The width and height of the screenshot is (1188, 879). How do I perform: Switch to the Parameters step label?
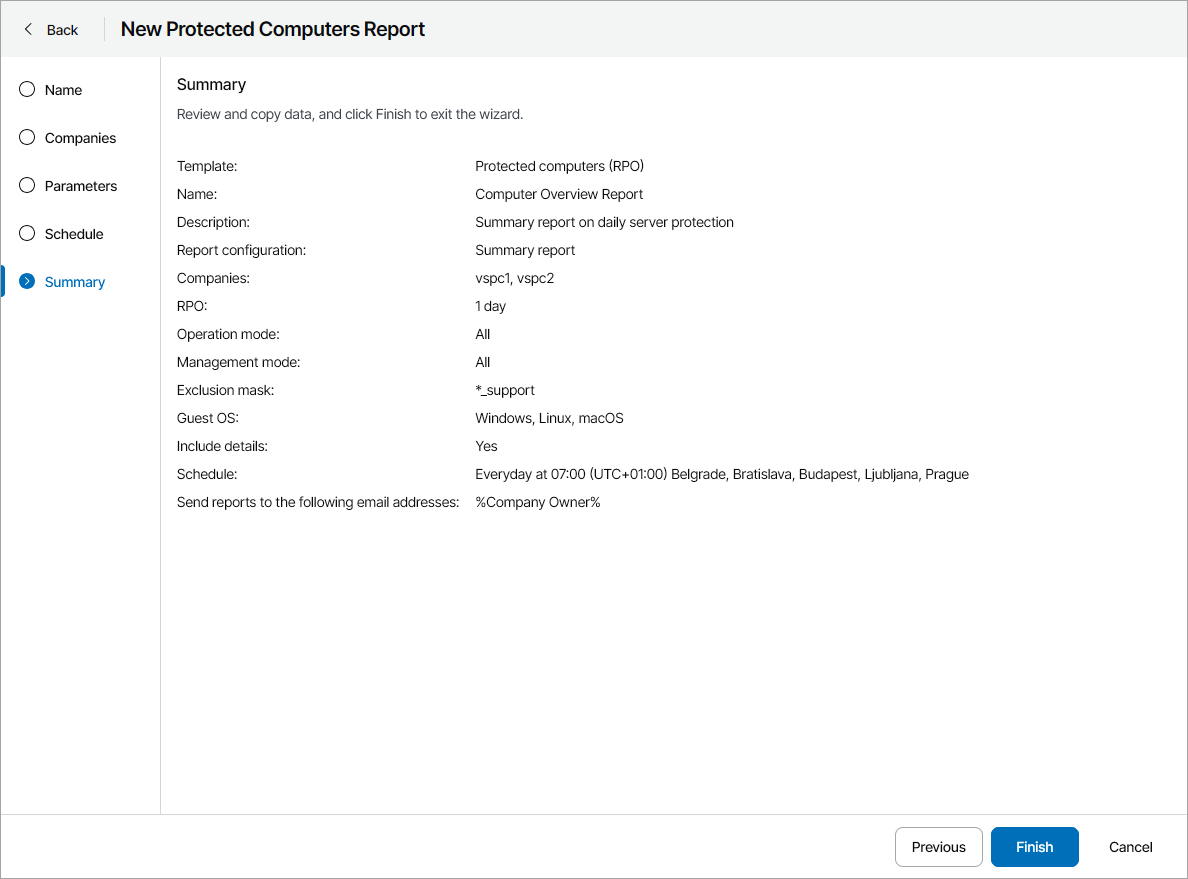pos(81,186)
